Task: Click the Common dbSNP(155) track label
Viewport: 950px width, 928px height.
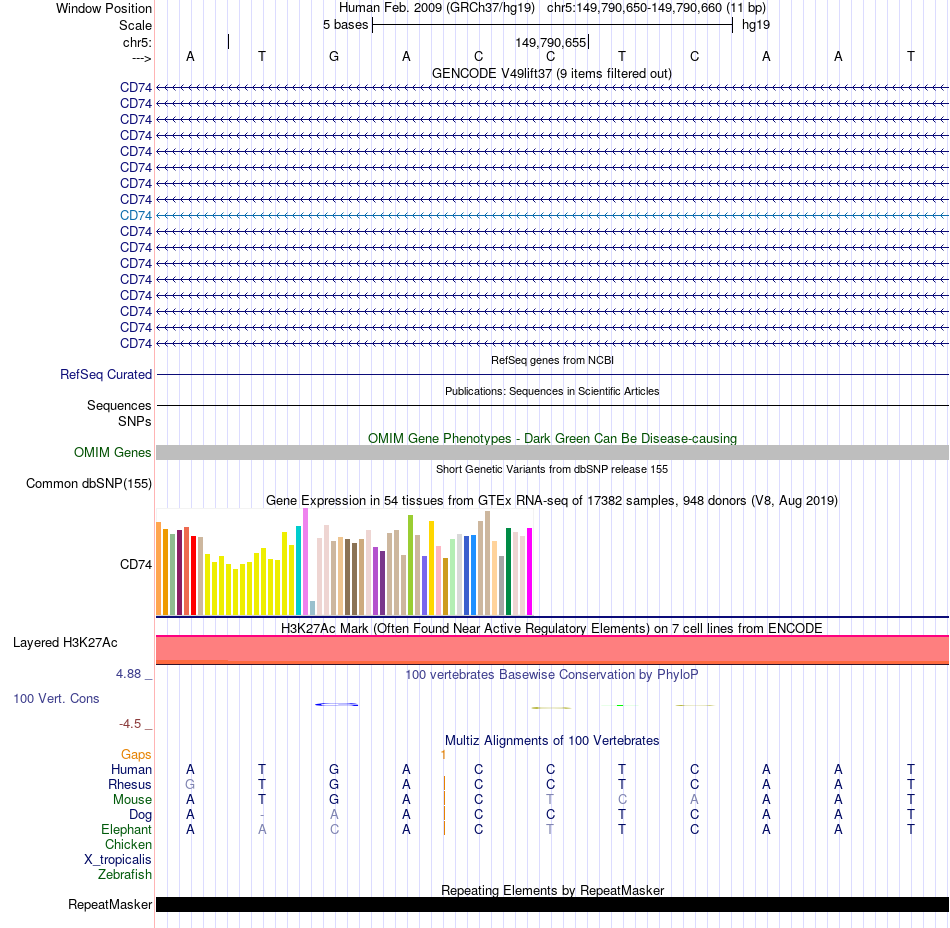Action: click(88, 483)
